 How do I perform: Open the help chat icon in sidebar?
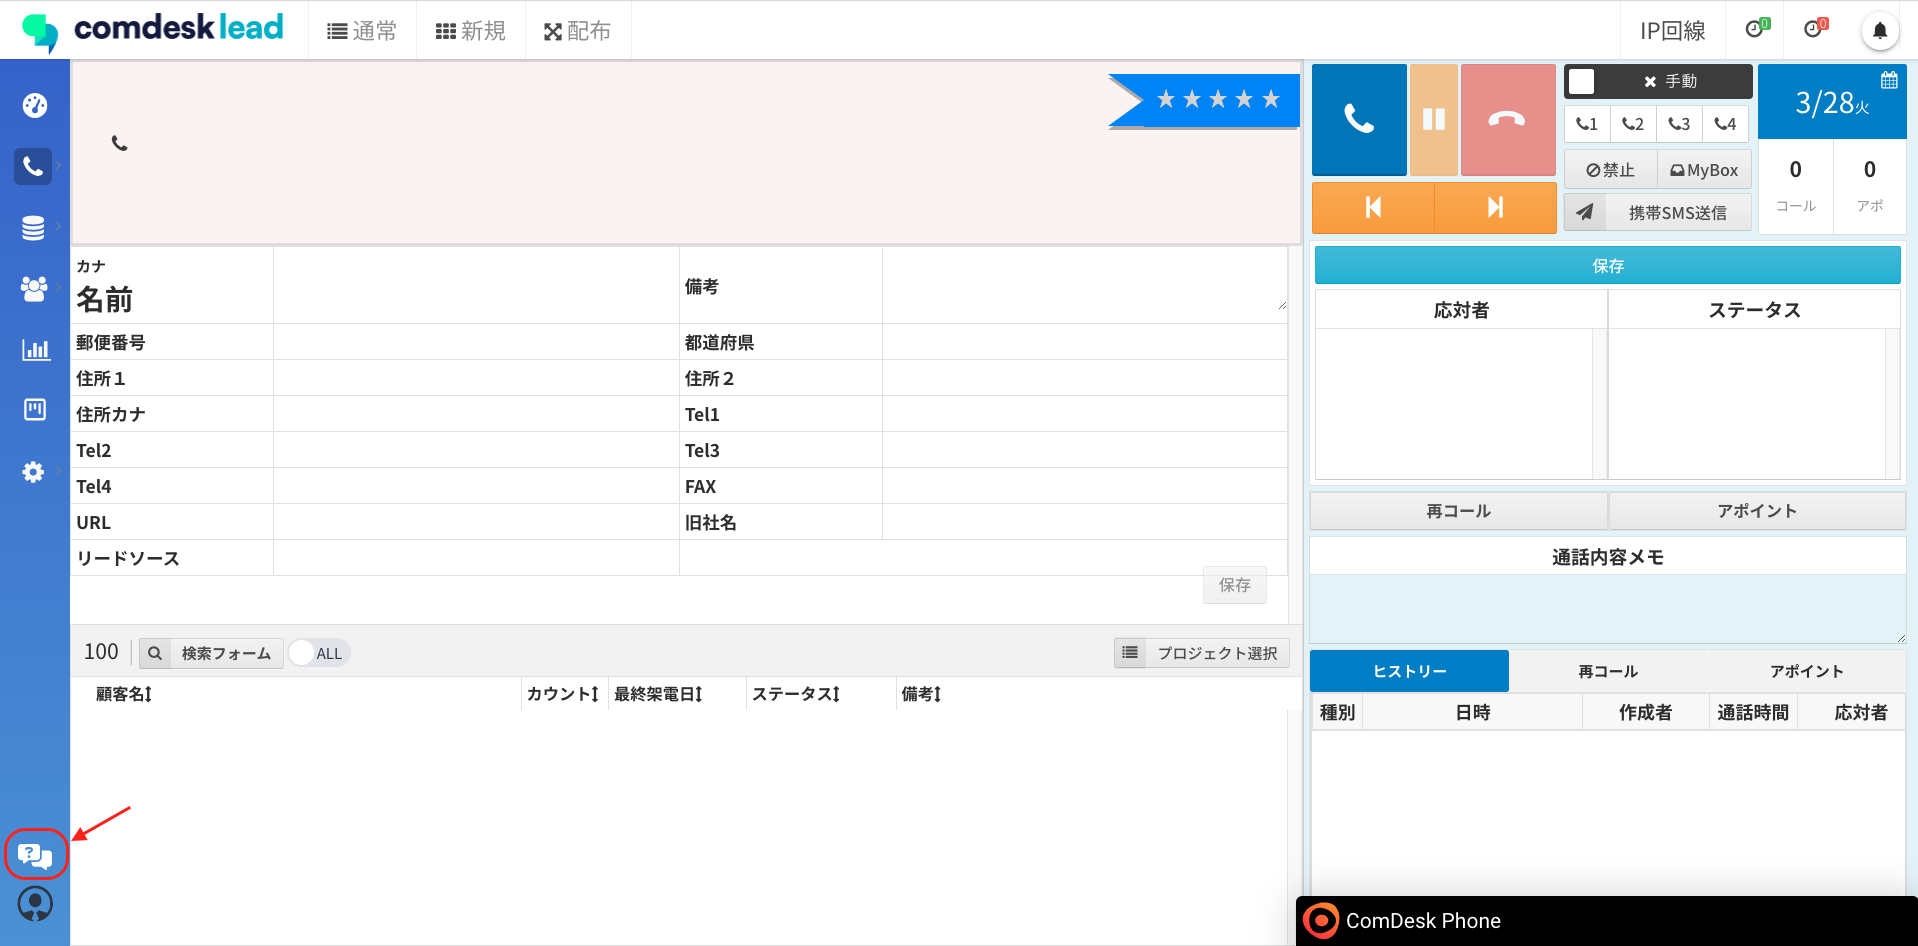click(x=35, y=855)
